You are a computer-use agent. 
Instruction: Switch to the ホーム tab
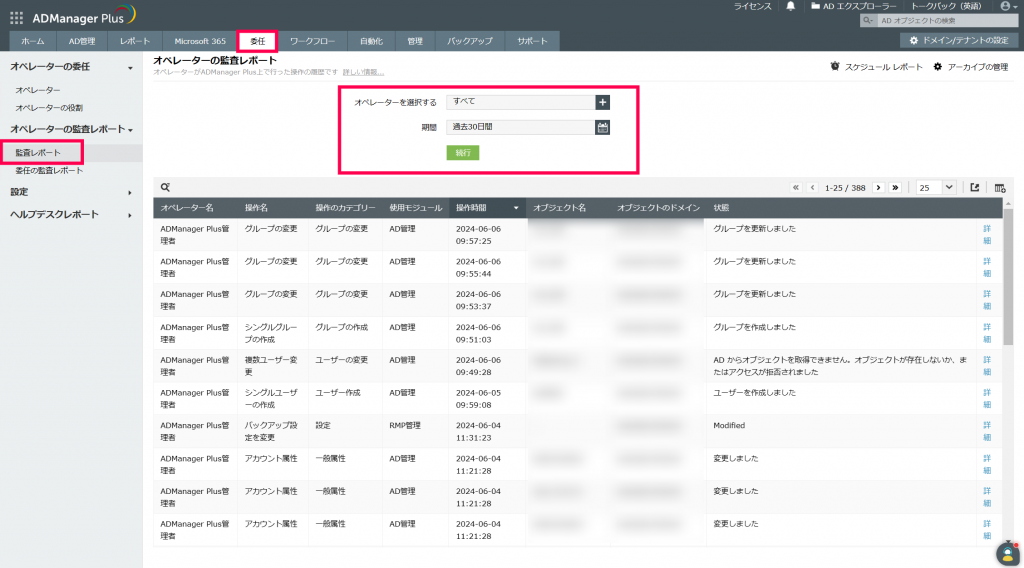coord(33,41)
